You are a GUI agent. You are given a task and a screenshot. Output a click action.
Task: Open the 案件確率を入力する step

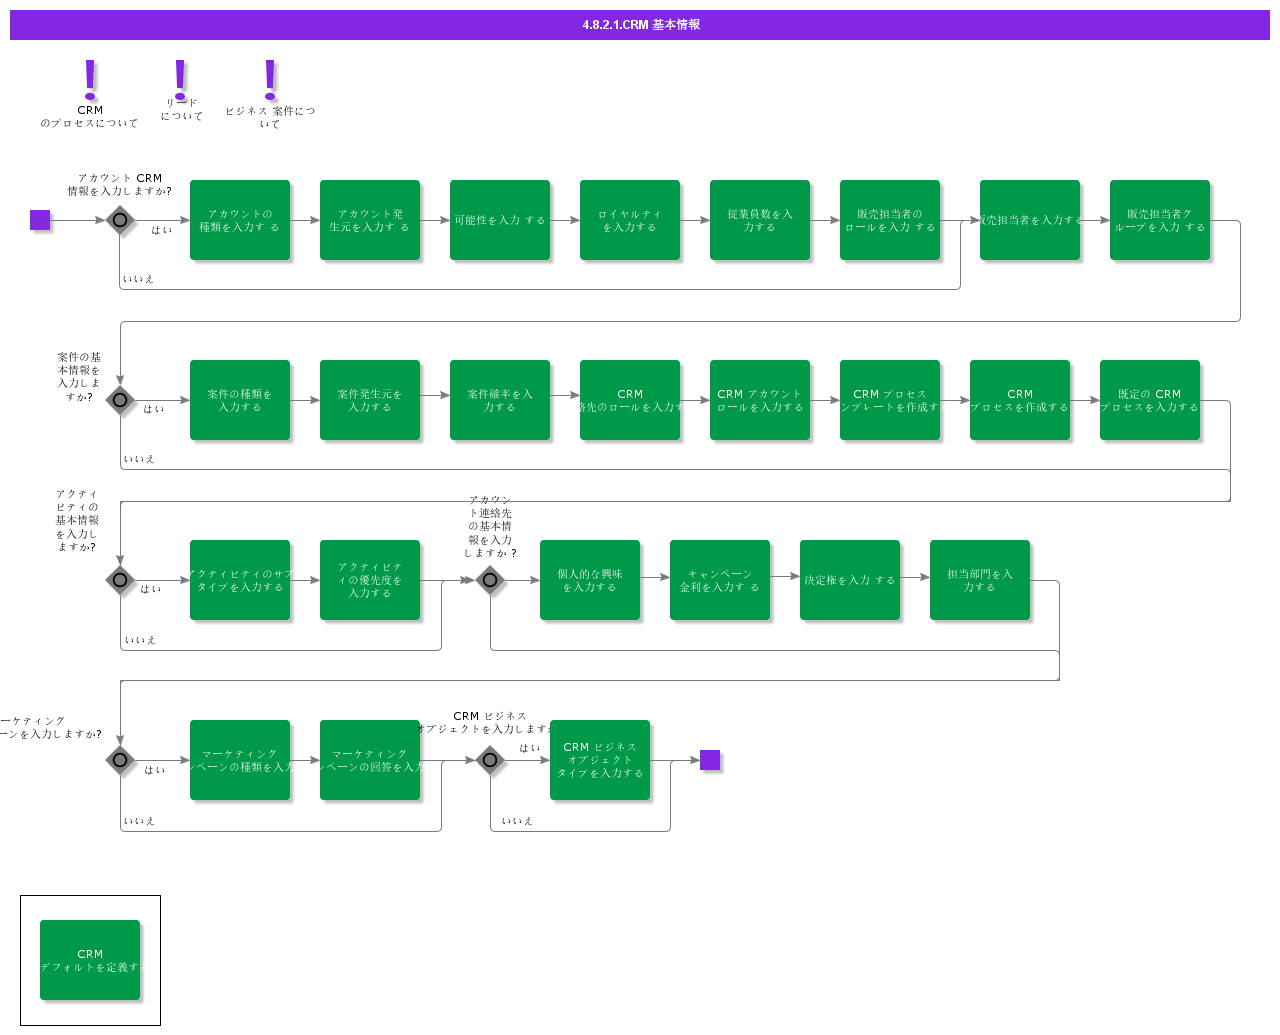500,400
